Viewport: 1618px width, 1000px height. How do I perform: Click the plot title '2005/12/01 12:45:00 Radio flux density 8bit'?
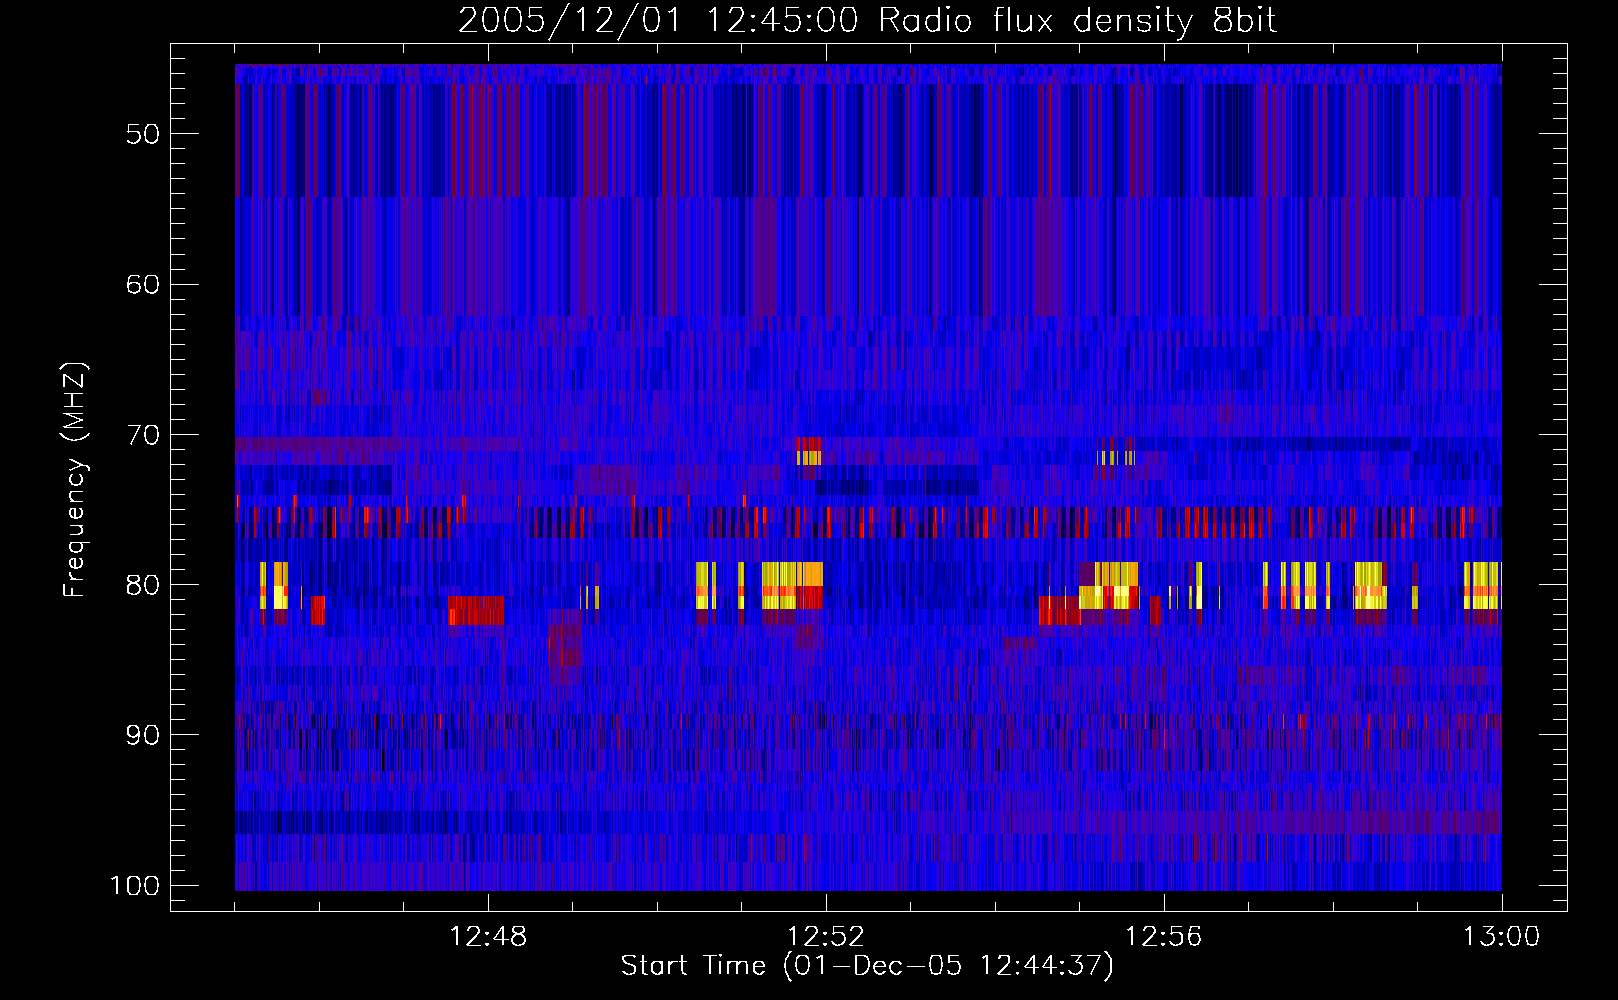click(867, 20)
